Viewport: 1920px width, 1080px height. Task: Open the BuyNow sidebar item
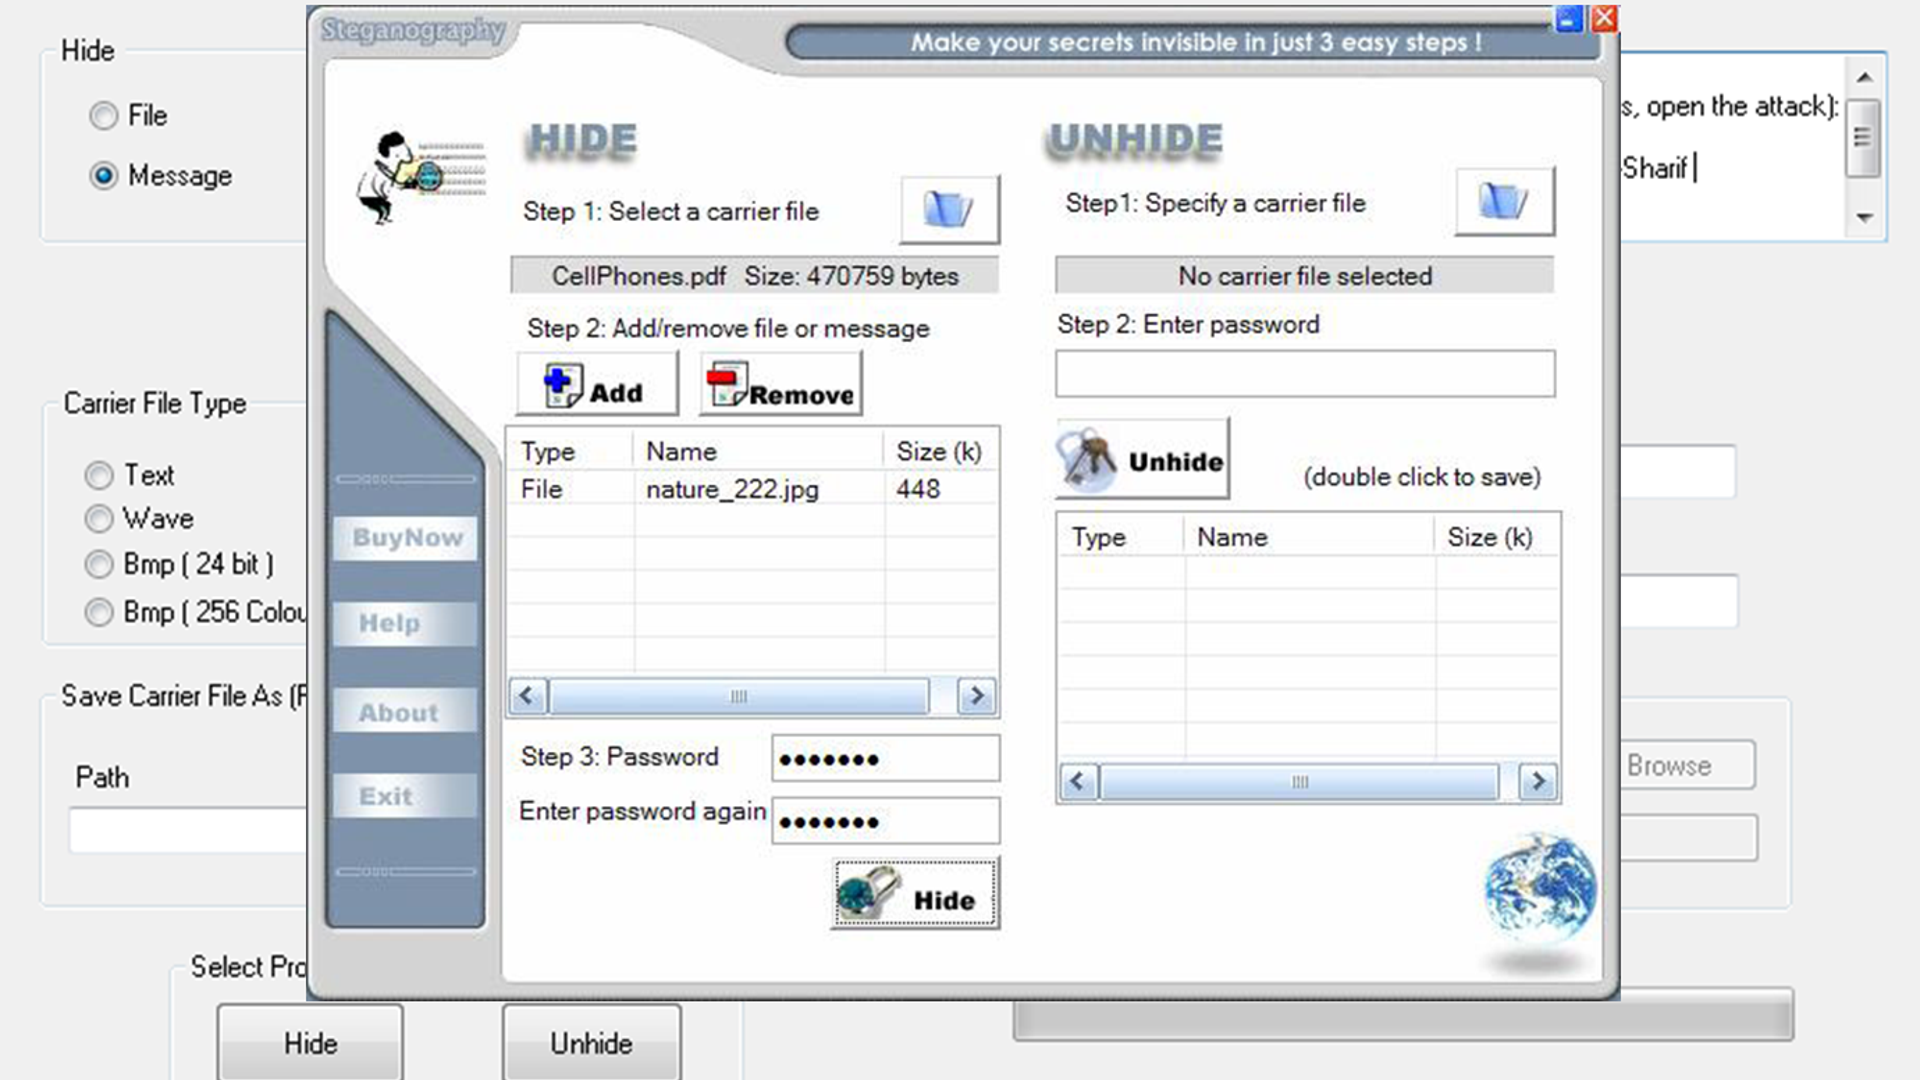click(406, 538)
